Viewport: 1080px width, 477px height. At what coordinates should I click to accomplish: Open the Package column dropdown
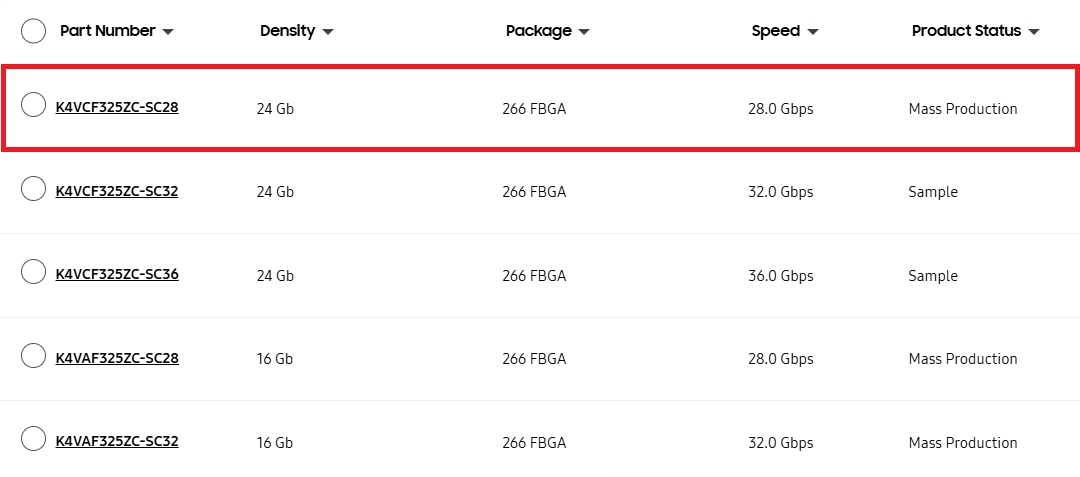(584, 32)
